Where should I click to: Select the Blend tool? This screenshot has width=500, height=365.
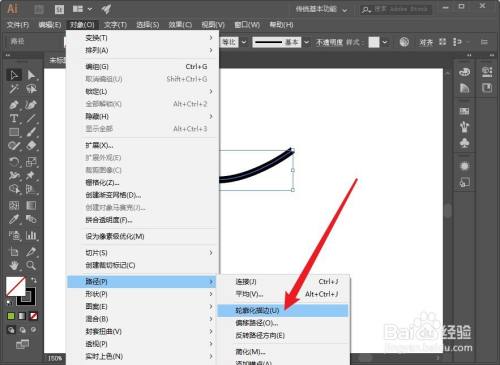coord(31,219)
